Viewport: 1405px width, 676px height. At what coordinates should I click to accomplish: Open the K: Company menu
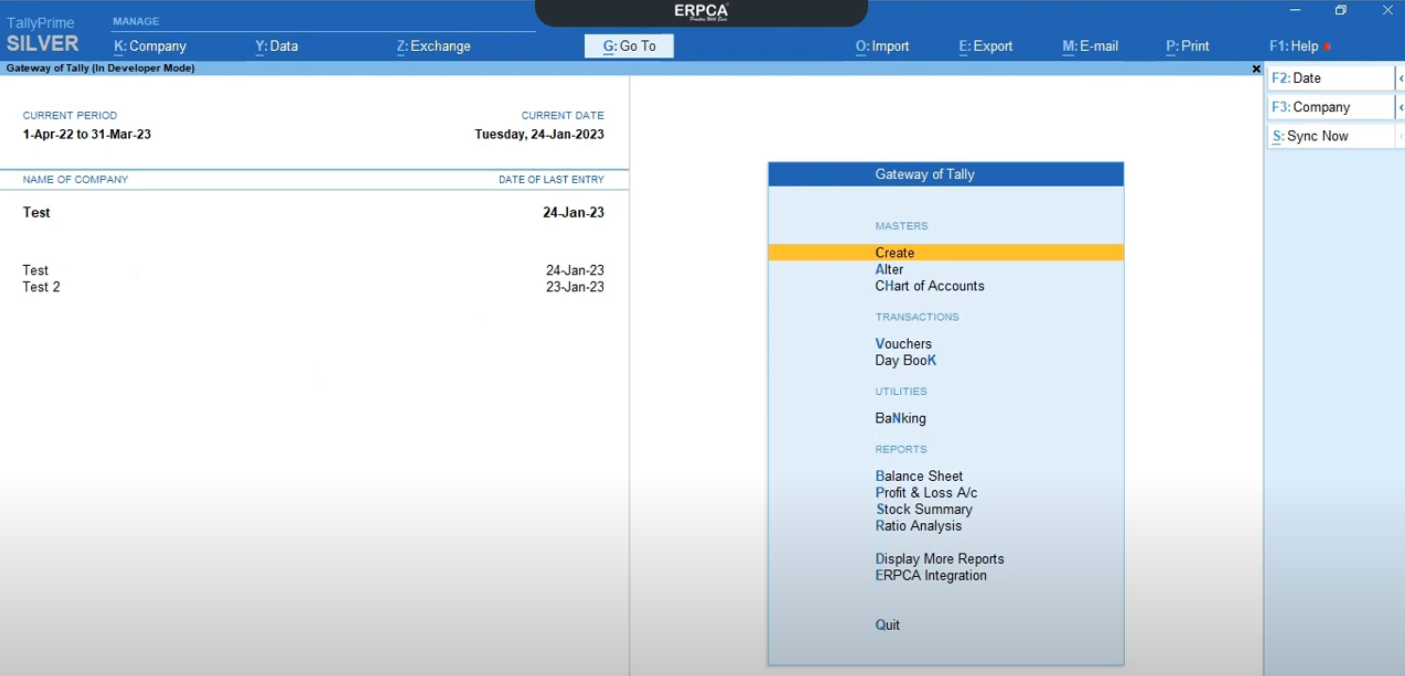pyautogui.click(x=150, y=46)
